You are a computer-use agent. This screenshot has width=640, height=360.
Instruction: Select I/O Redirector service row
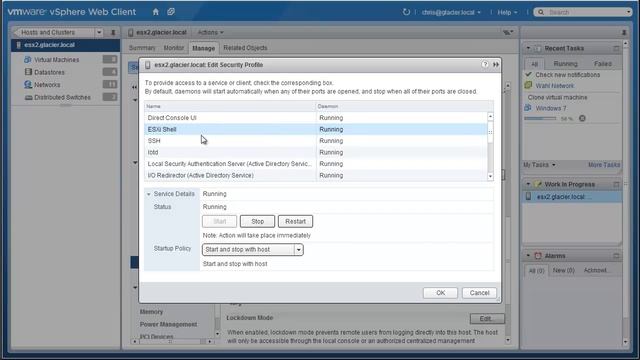click(316, 175)
